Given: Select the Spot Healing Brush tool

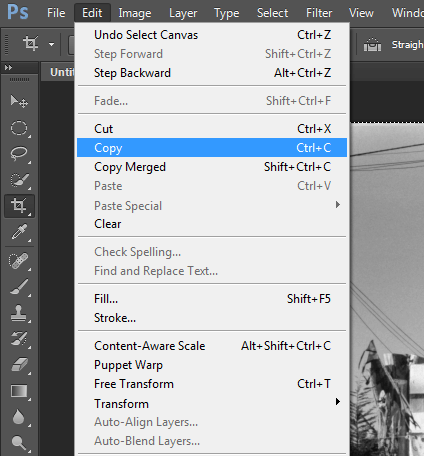Looking at the screenshot, I should (x=19, y=261).
